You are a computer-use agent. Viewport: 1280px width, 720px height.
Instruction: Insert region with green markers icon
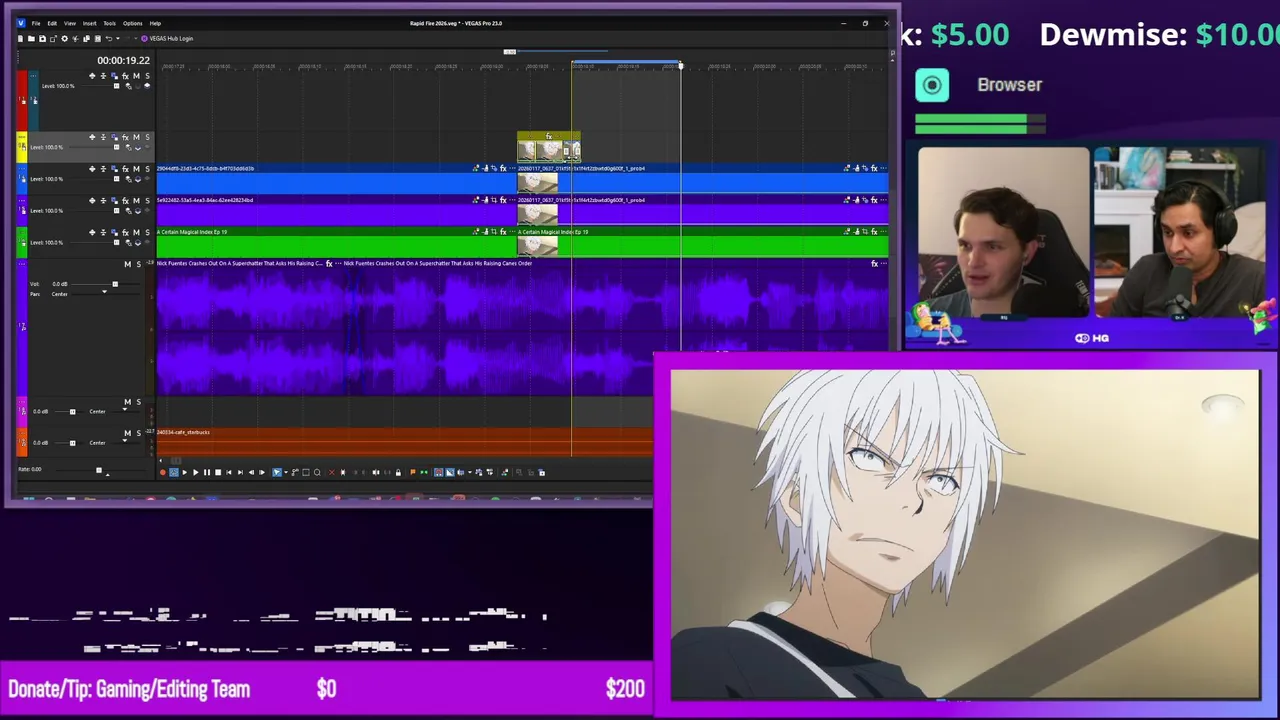click(424, 472)
